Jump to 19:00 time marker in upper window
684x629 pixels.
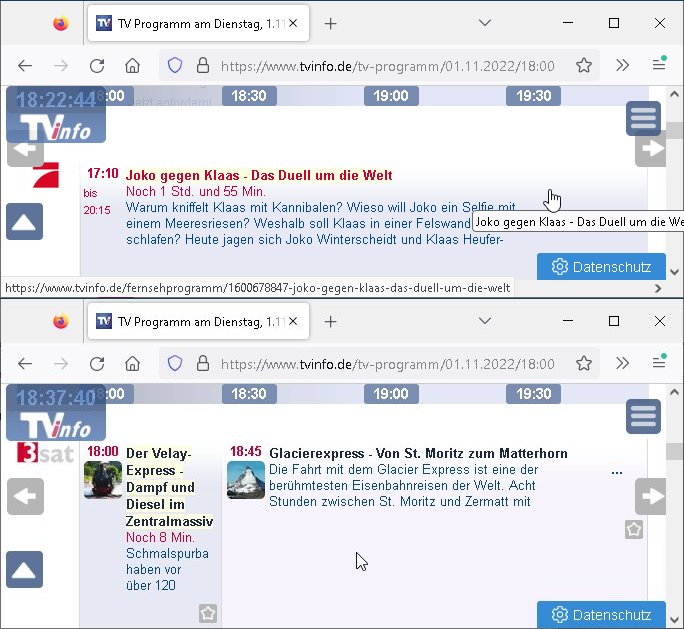click(391, 96)
